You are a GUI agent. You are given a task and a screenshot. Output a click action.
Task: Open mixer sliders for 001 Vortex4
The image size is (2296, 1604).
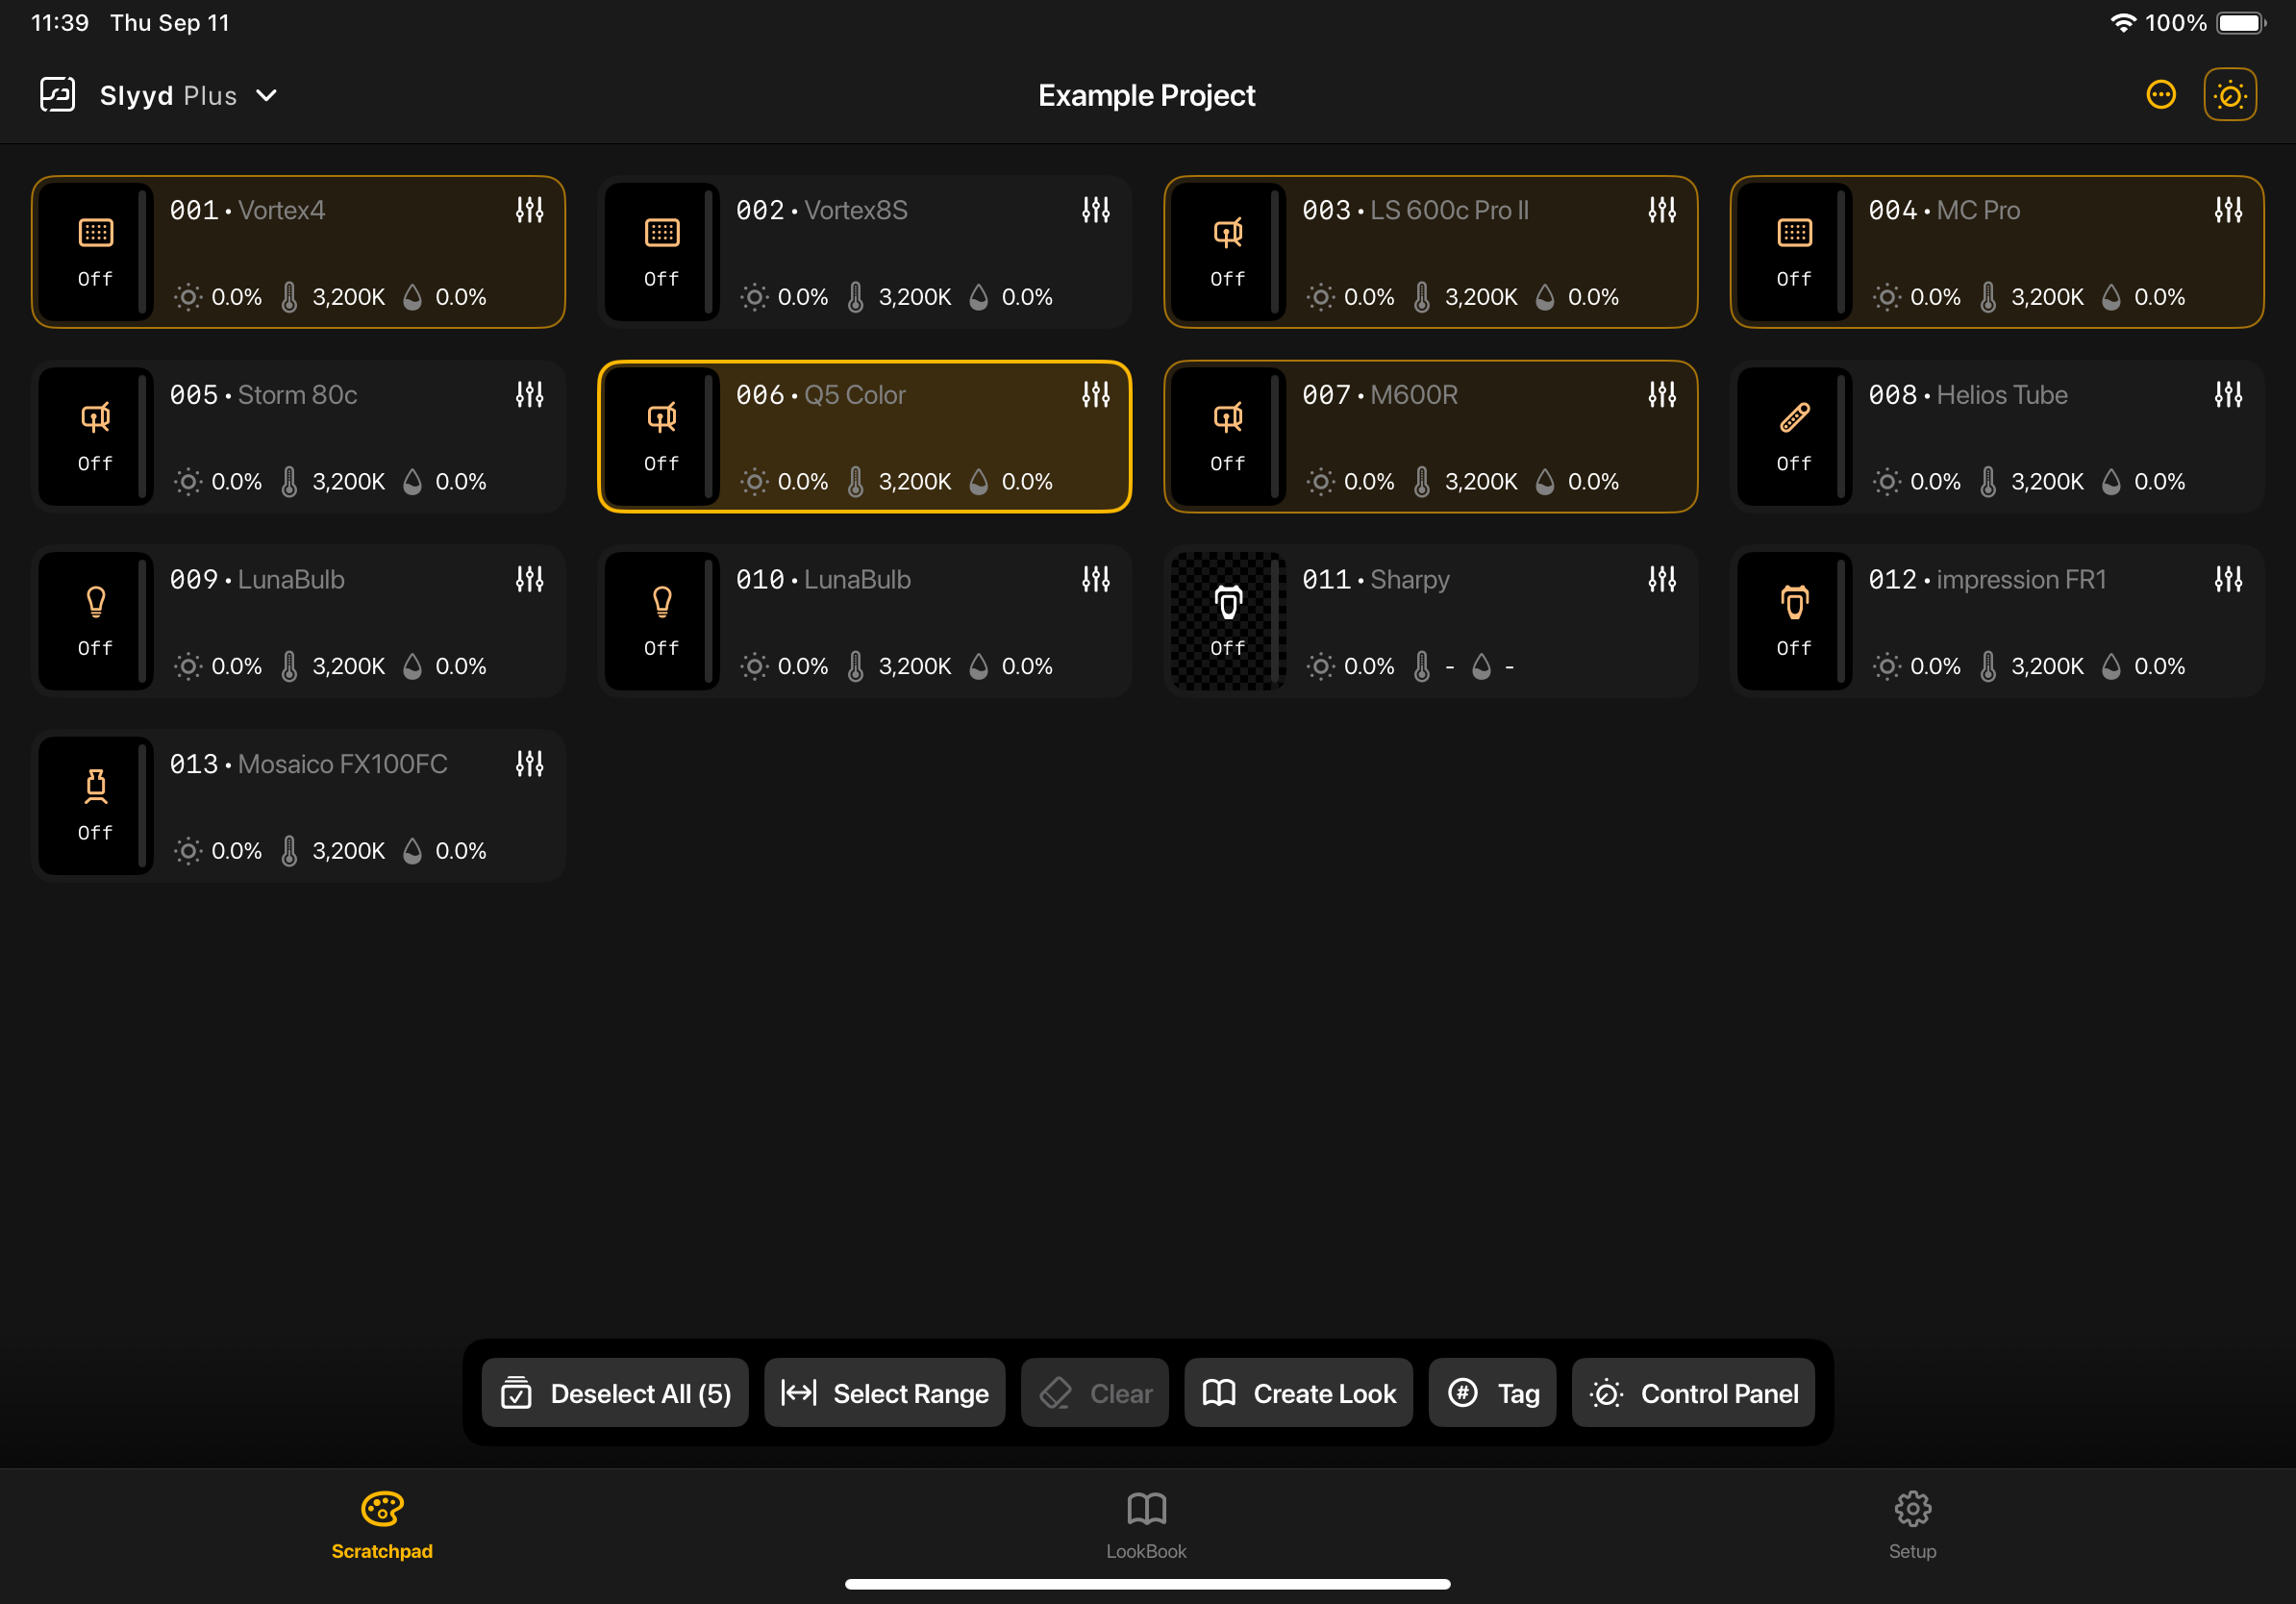click(529, 210)
